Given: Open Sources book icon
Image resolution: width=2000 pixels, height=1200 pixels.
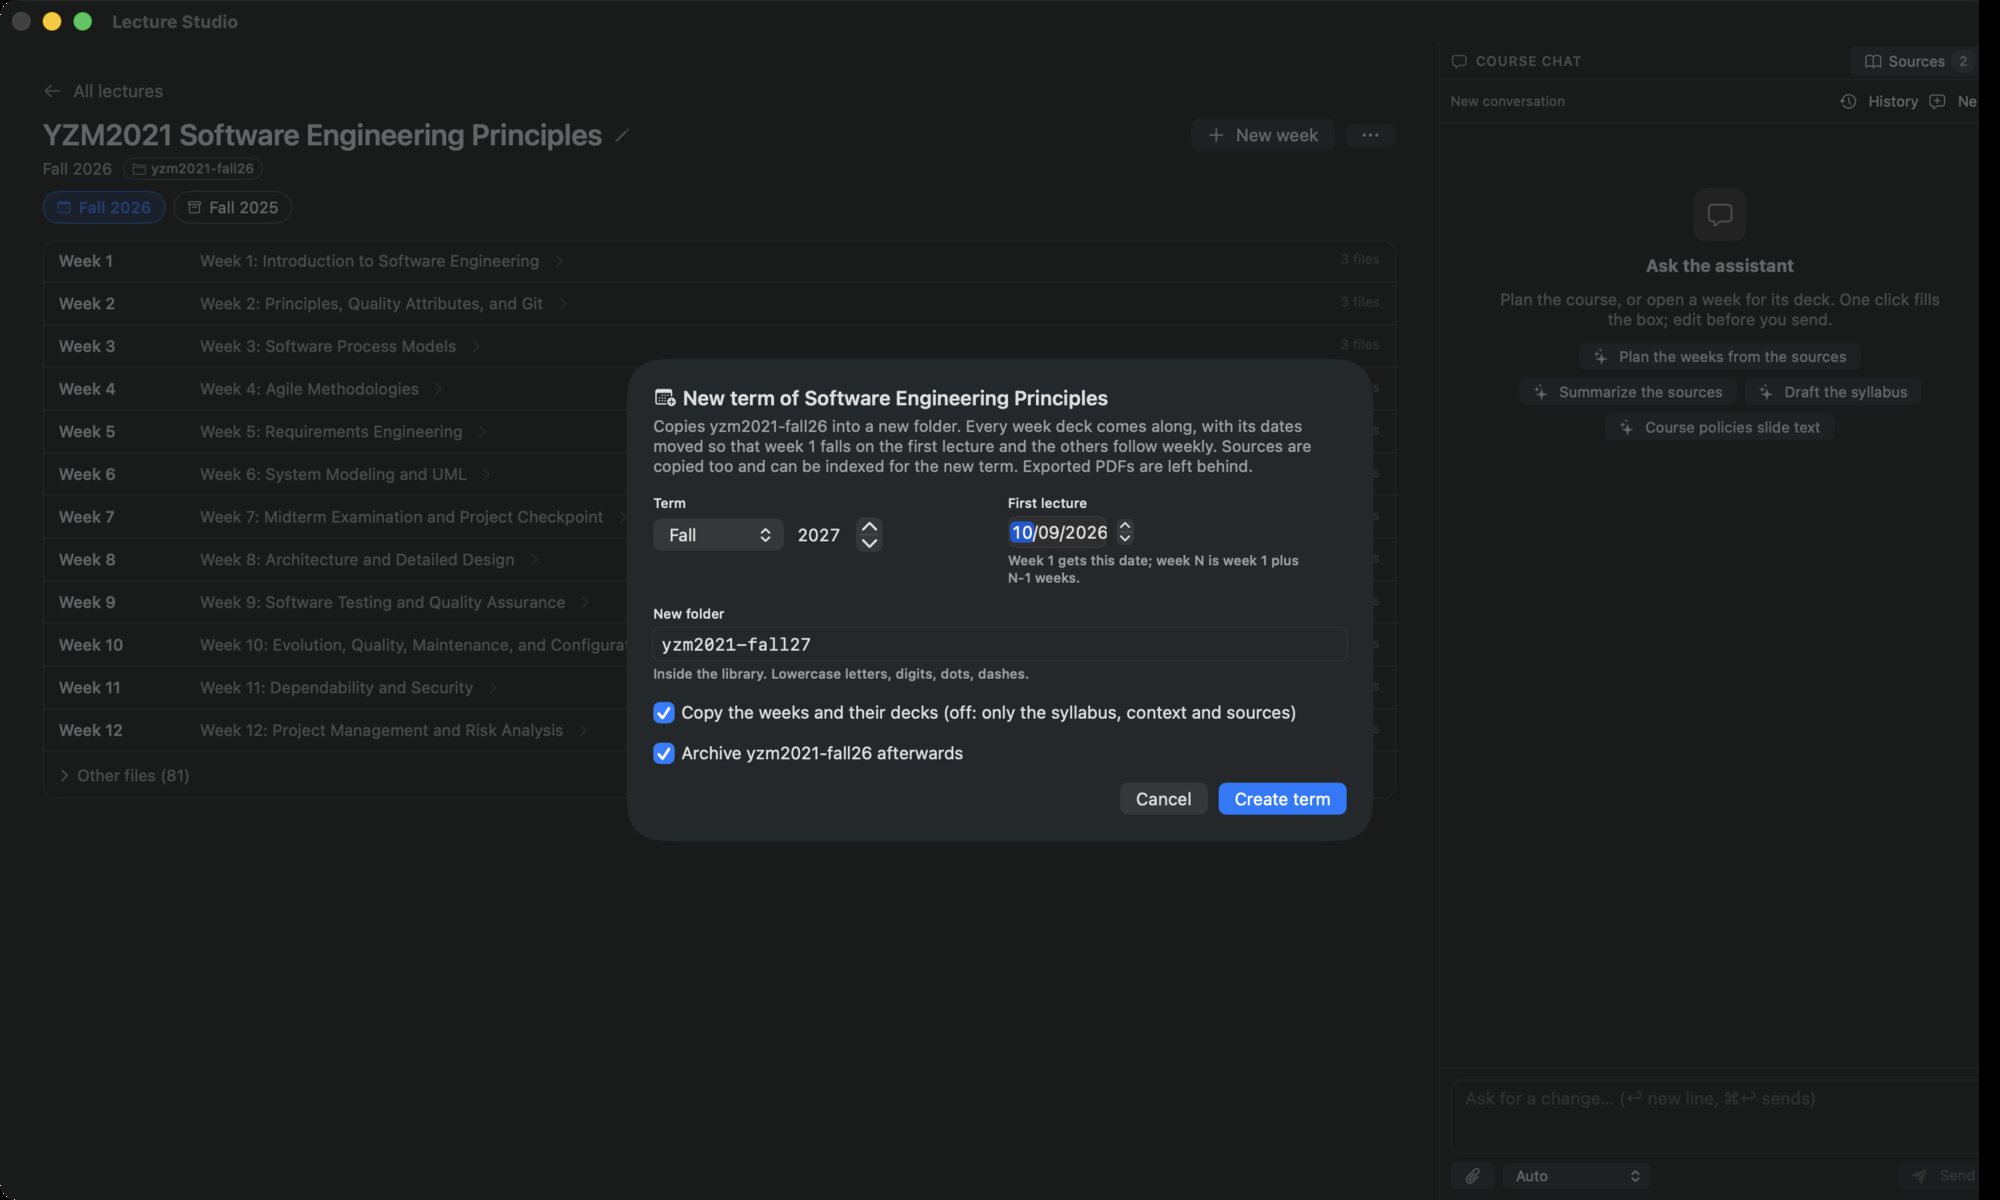Looking at the screenshot, I should 1873,61.
